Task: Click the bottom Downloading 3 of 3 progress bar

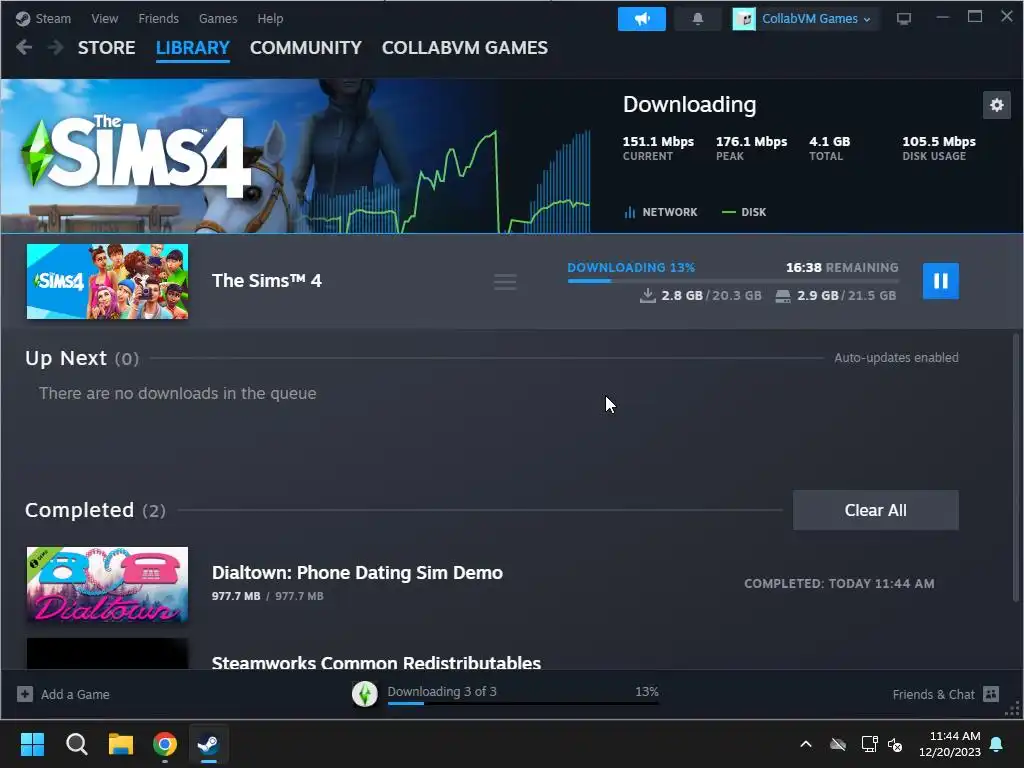Action: click(523, 703)
